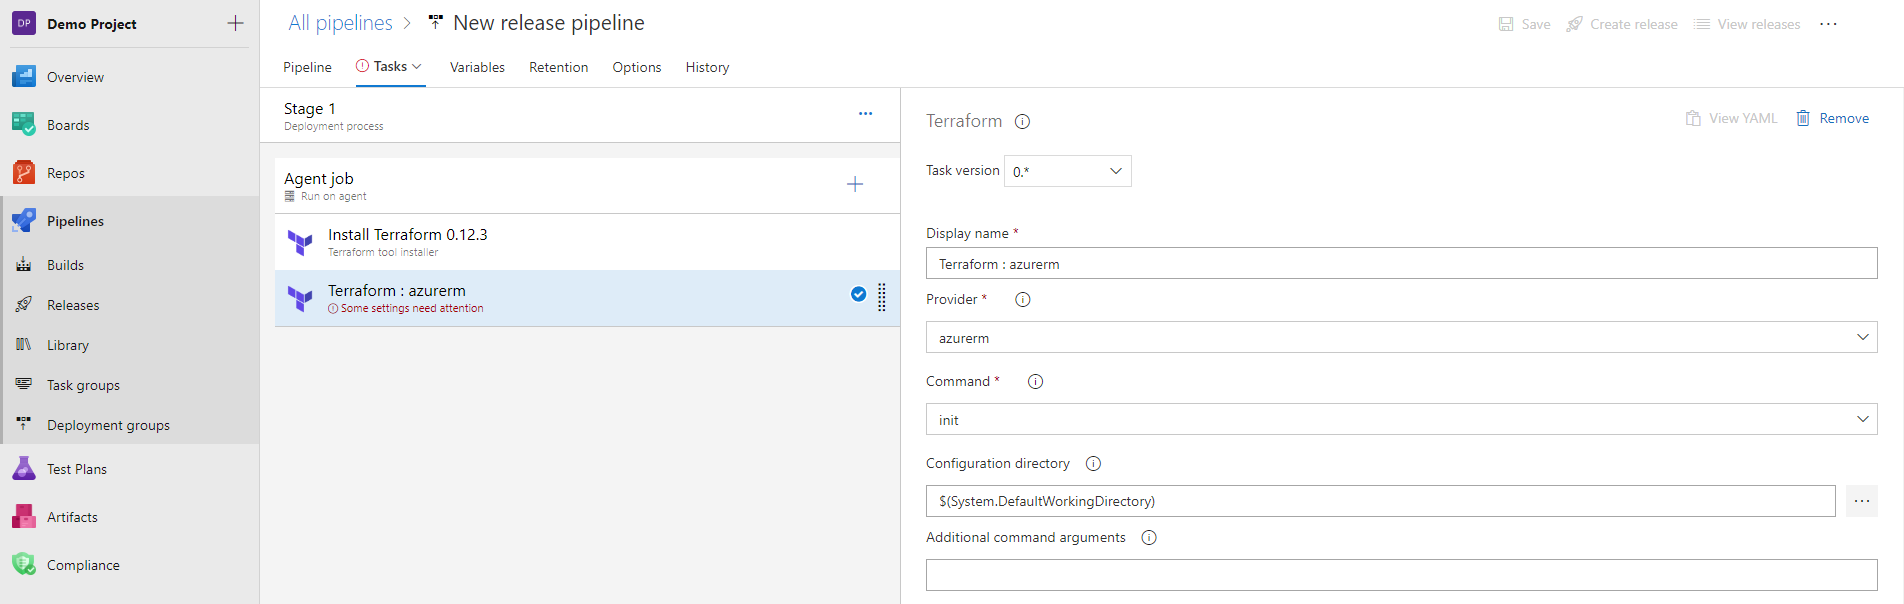Select the Agent job row

coord(587,185)
